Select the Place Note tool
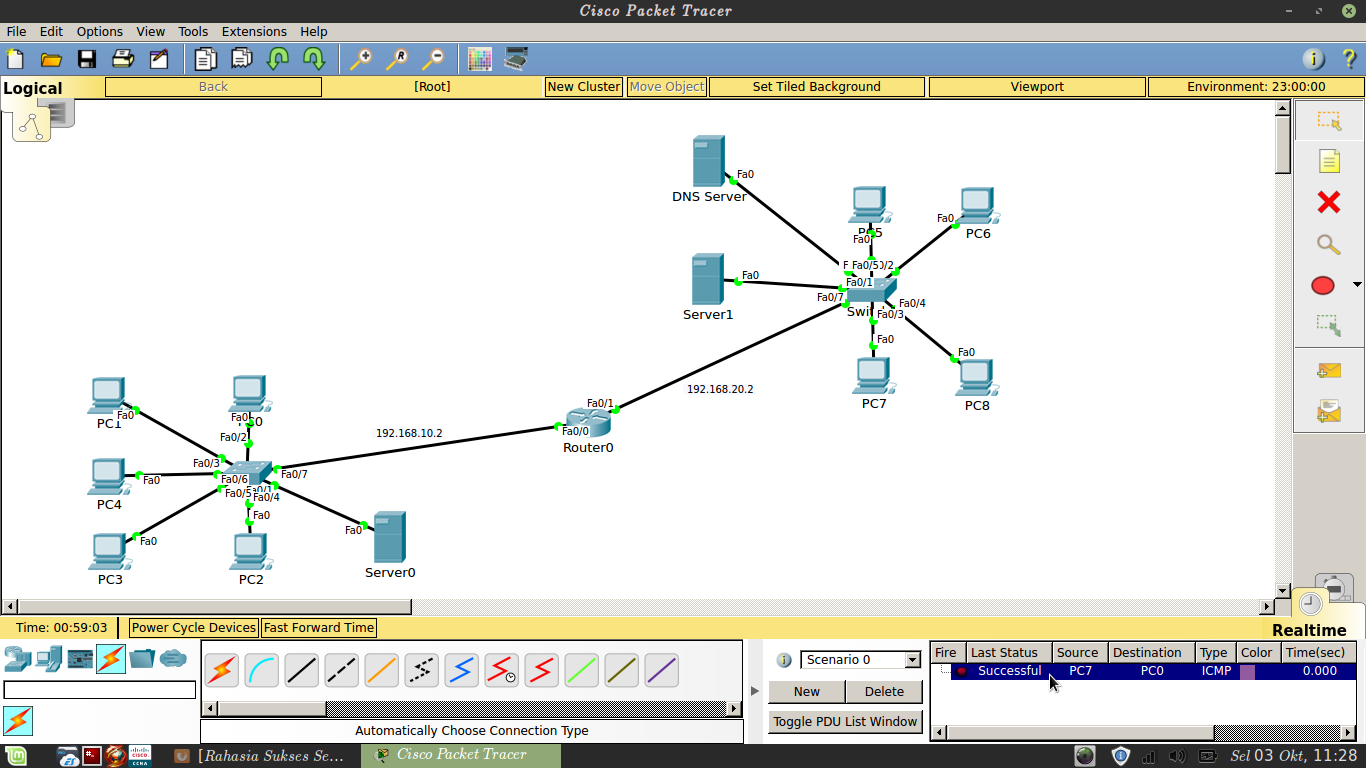 click(1328, 160)
